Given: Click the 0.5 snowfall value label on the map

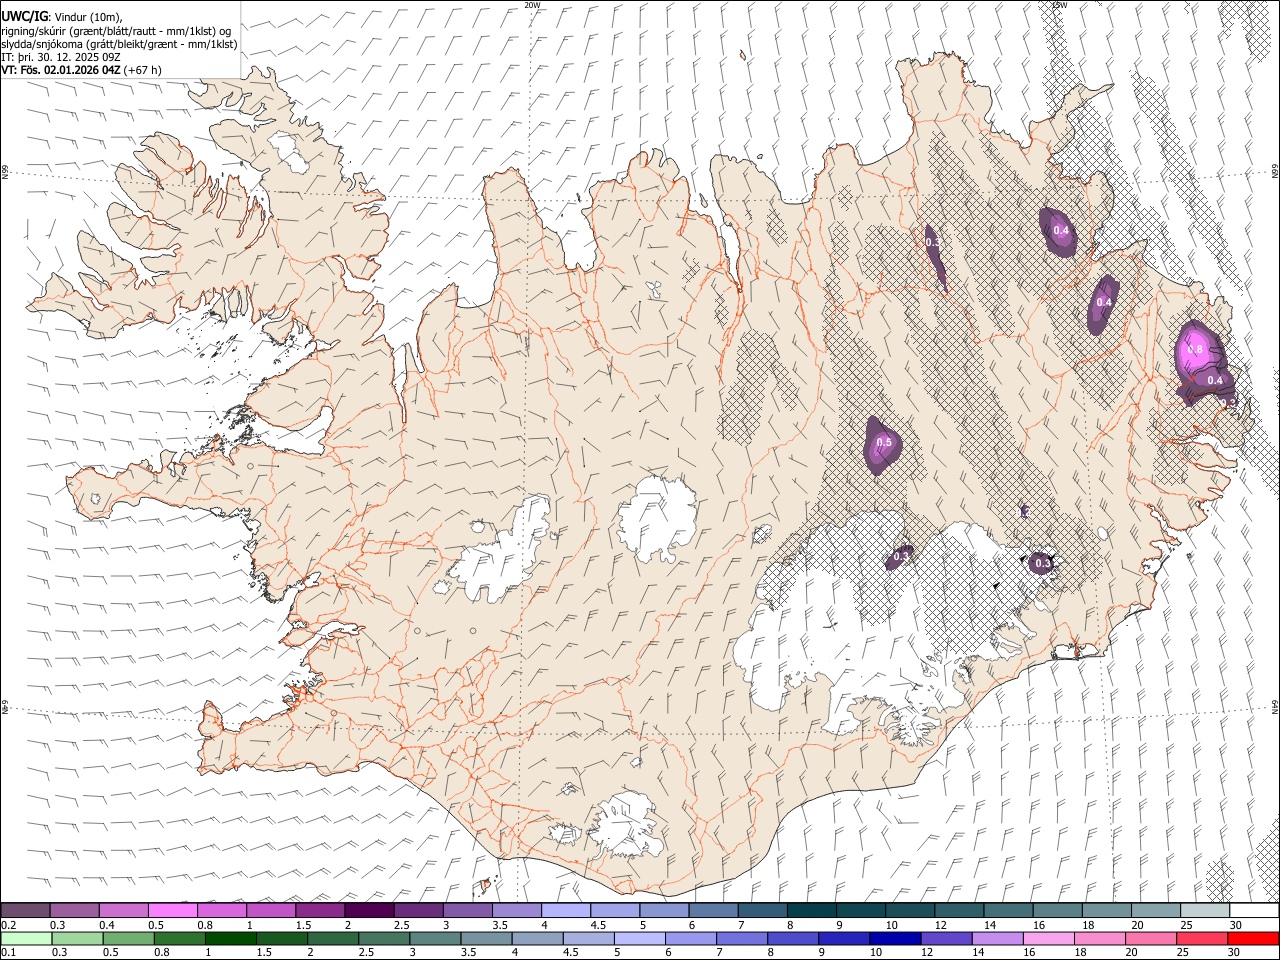Looking at the screenshot, I should tap(884, 442).
